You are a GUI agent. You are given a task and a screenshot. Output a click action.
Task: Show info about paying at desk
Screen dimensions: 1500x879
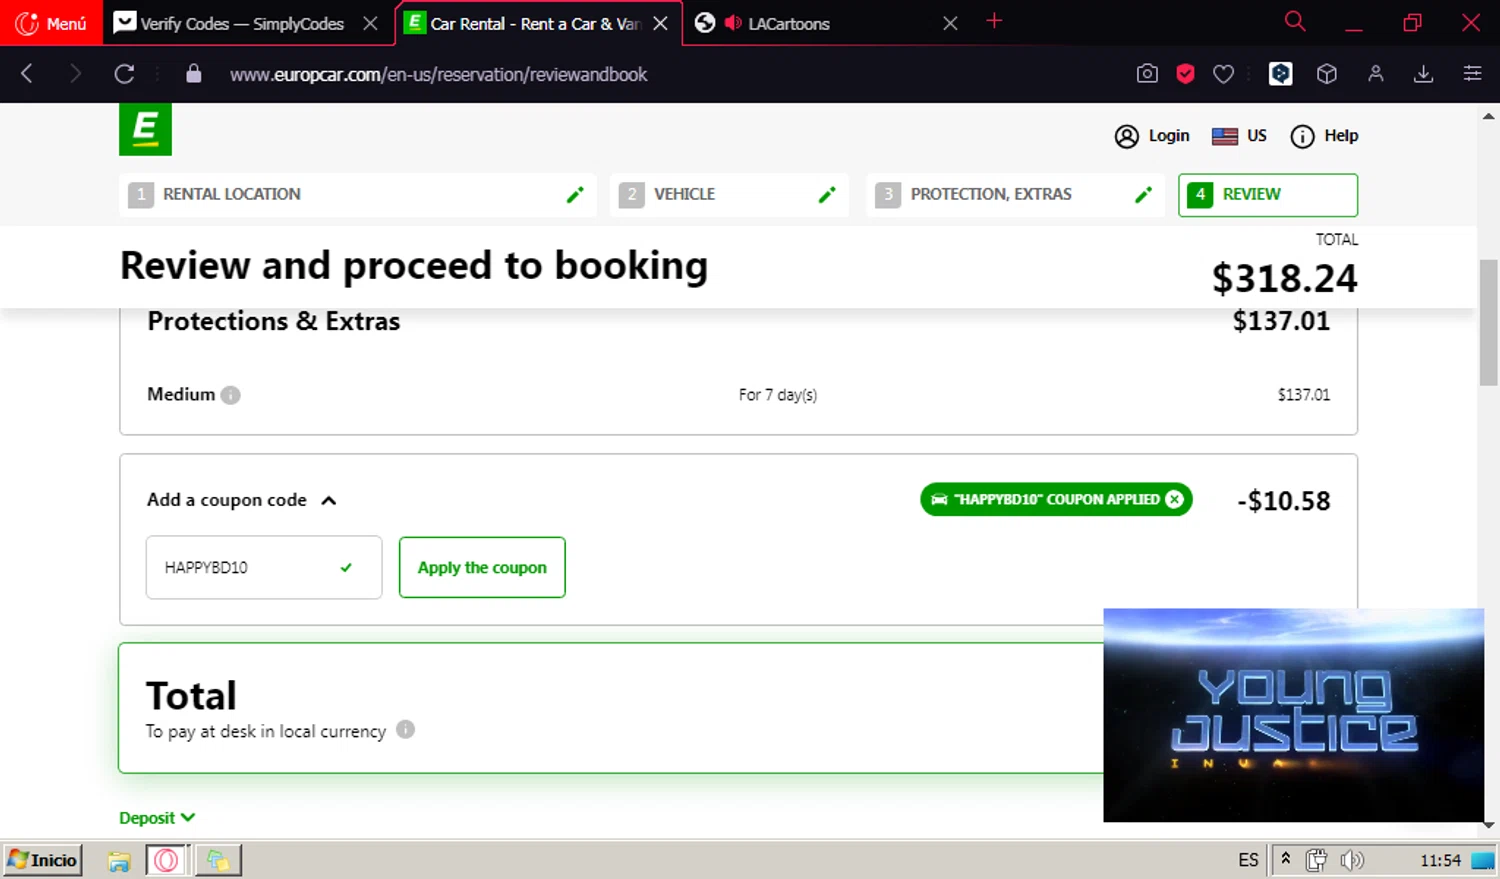point(405,729)
